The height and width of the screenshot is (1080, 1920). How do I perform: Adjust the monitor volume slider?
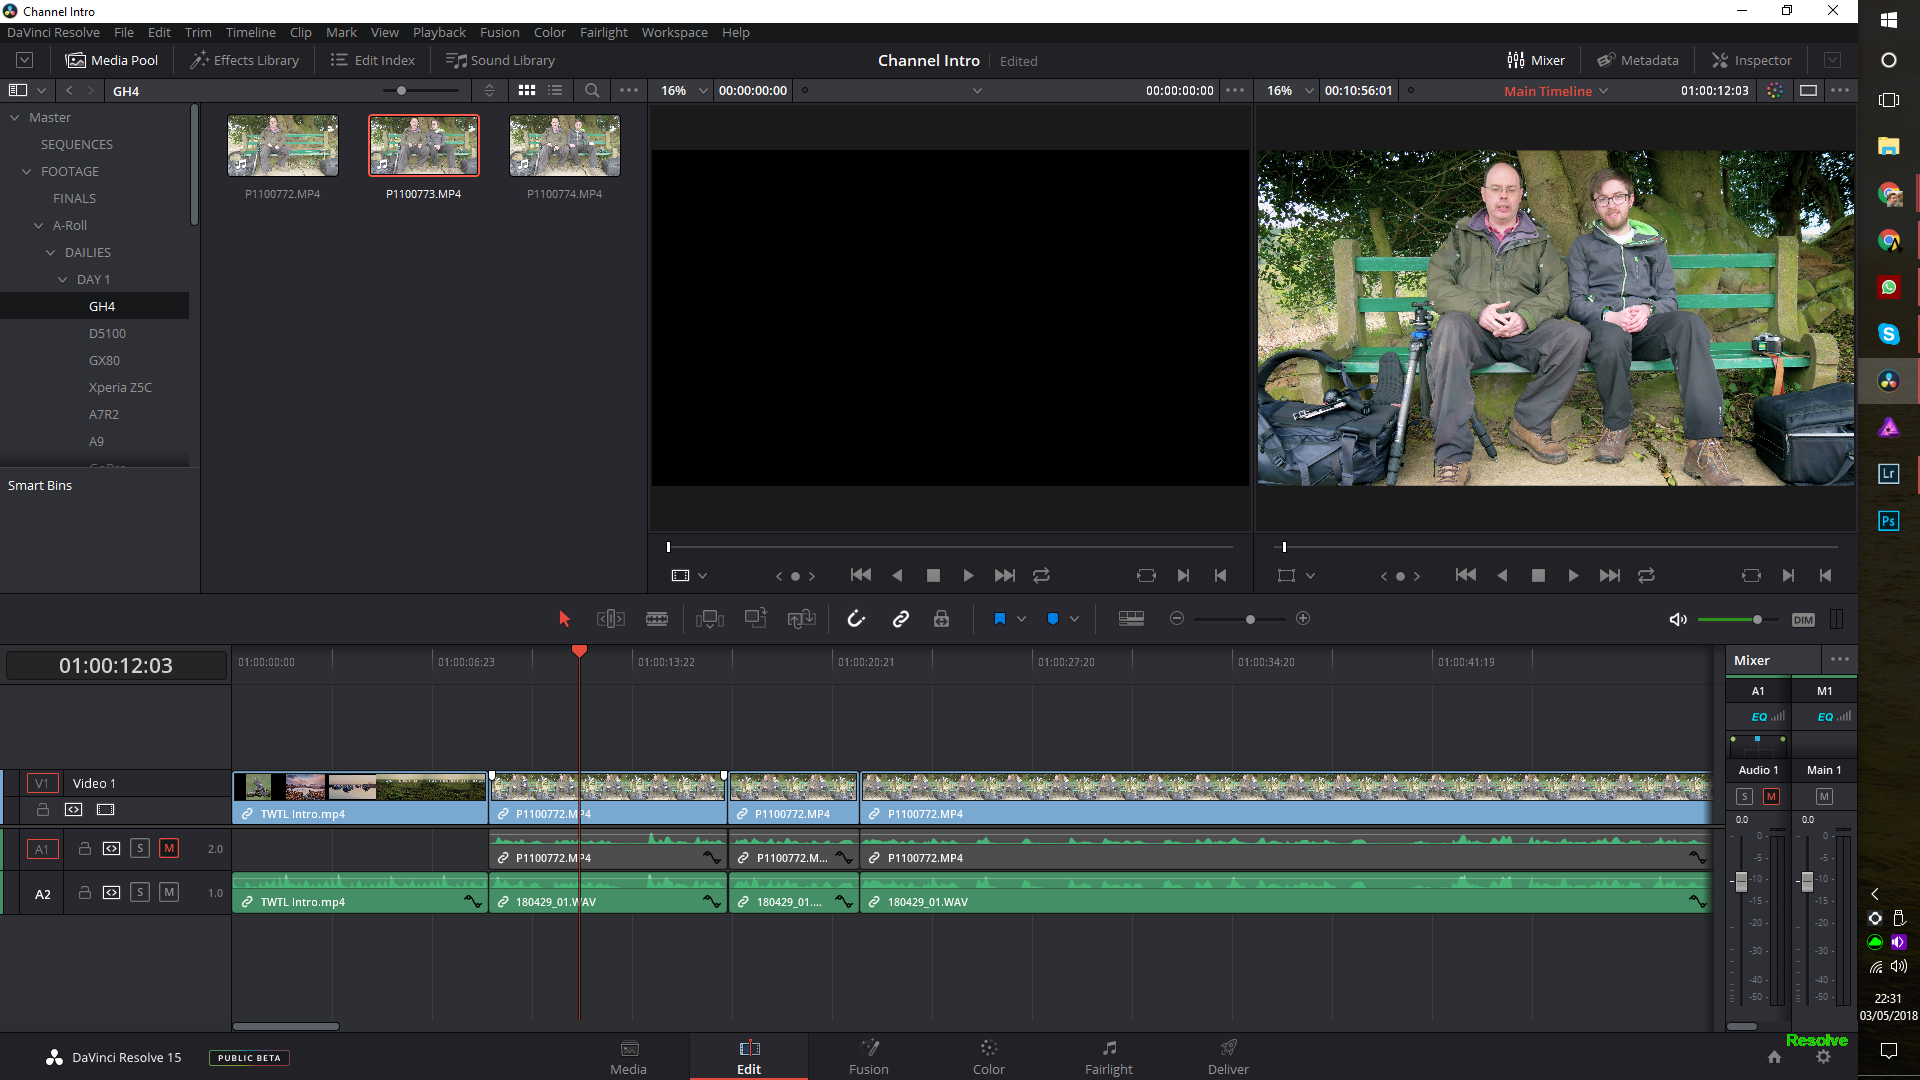[1757, 620]
